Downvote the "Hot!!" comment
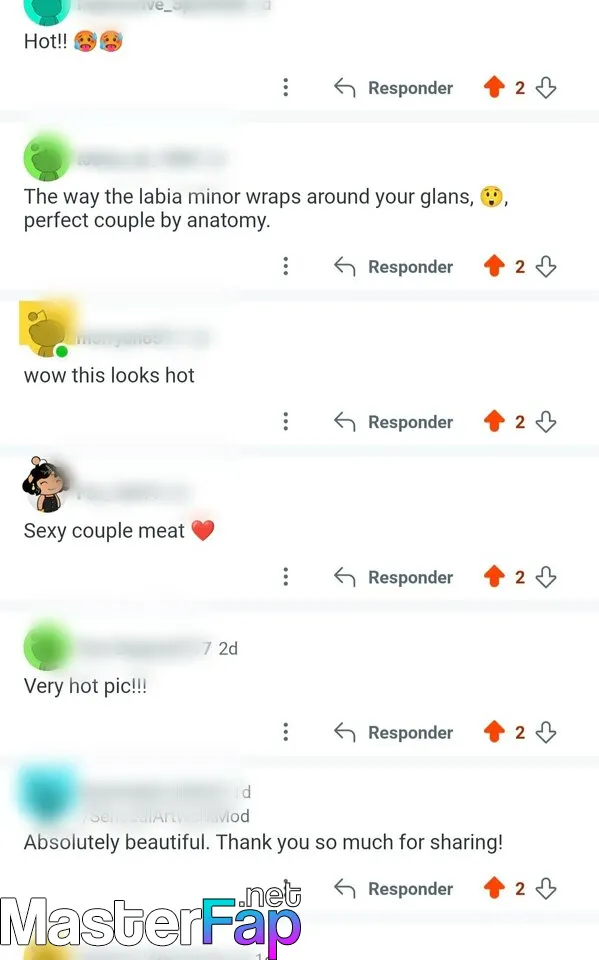This screenshot has width=599, height=960. 546,88
